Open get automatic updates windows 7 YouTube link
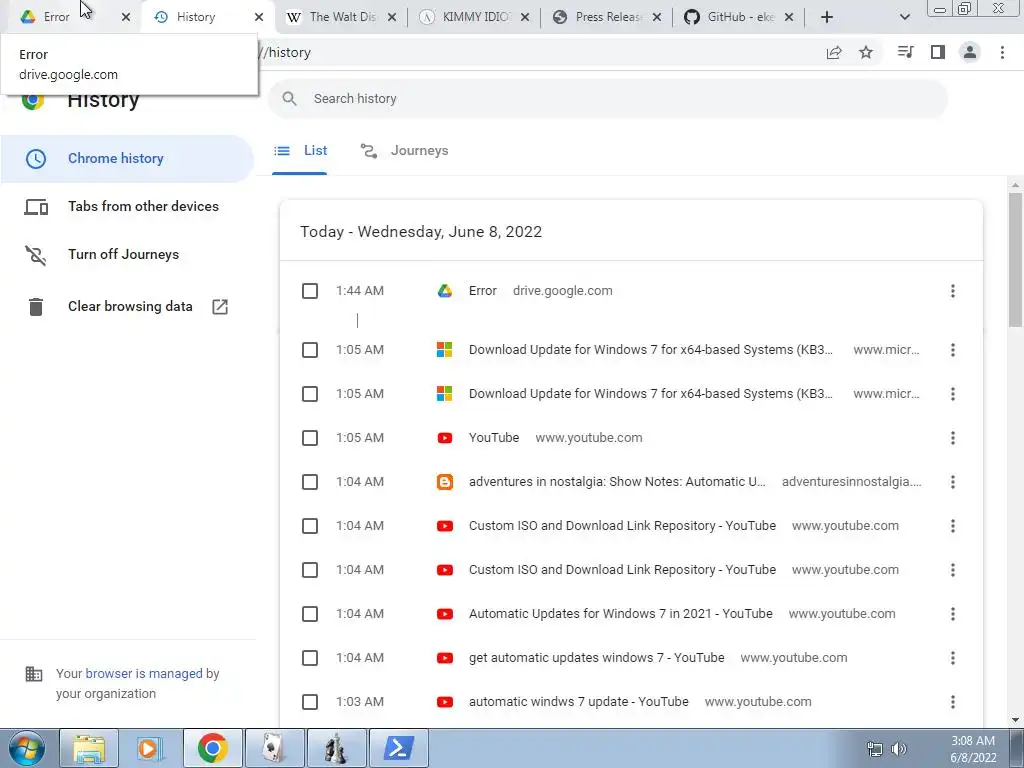The height and width of the screenshot is (768, 1024). click(596, 658)
